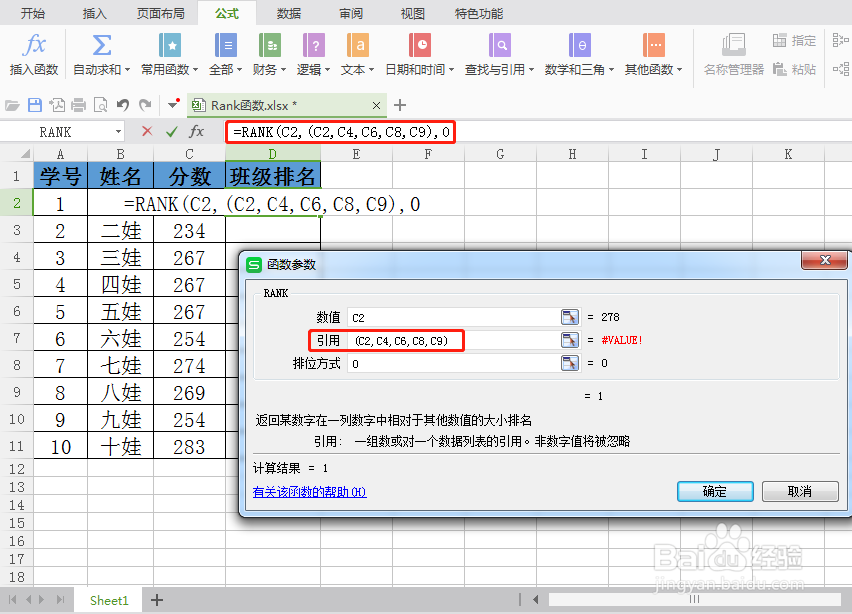Switch to the 数据 ribbon tab

287,13
